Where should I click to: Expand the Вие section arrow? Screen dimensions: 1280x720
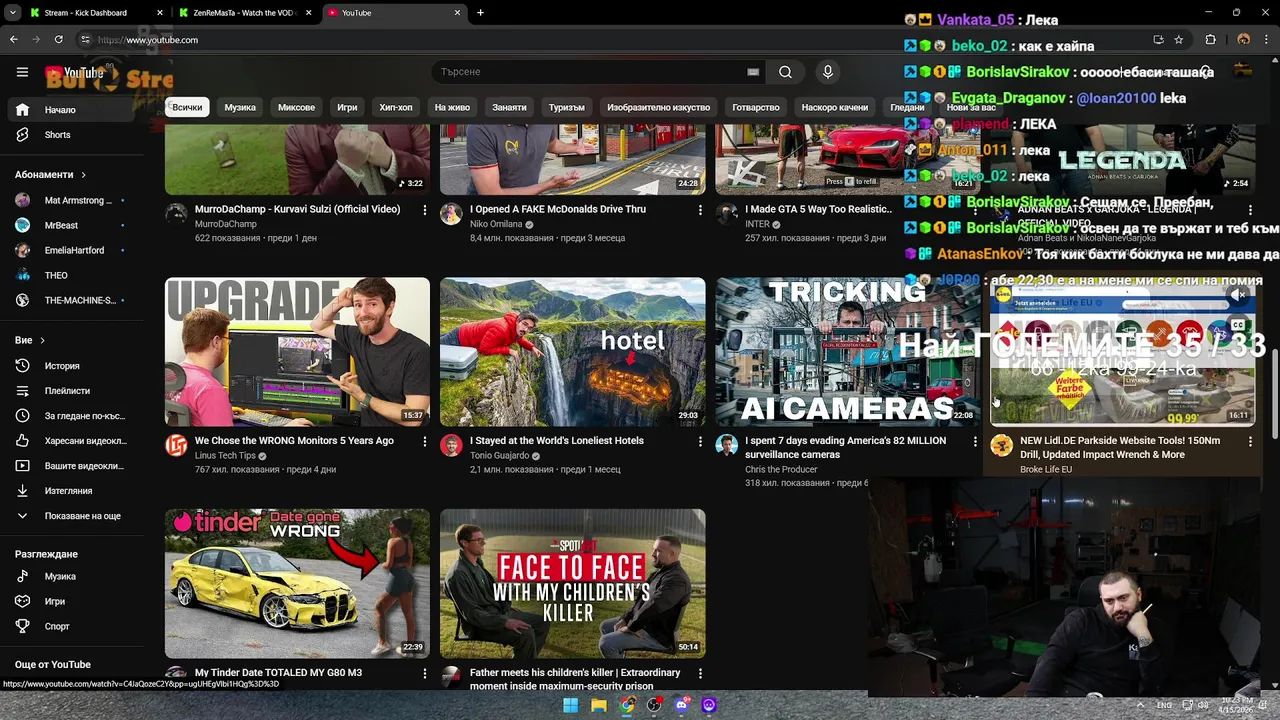tap(42, 341)
